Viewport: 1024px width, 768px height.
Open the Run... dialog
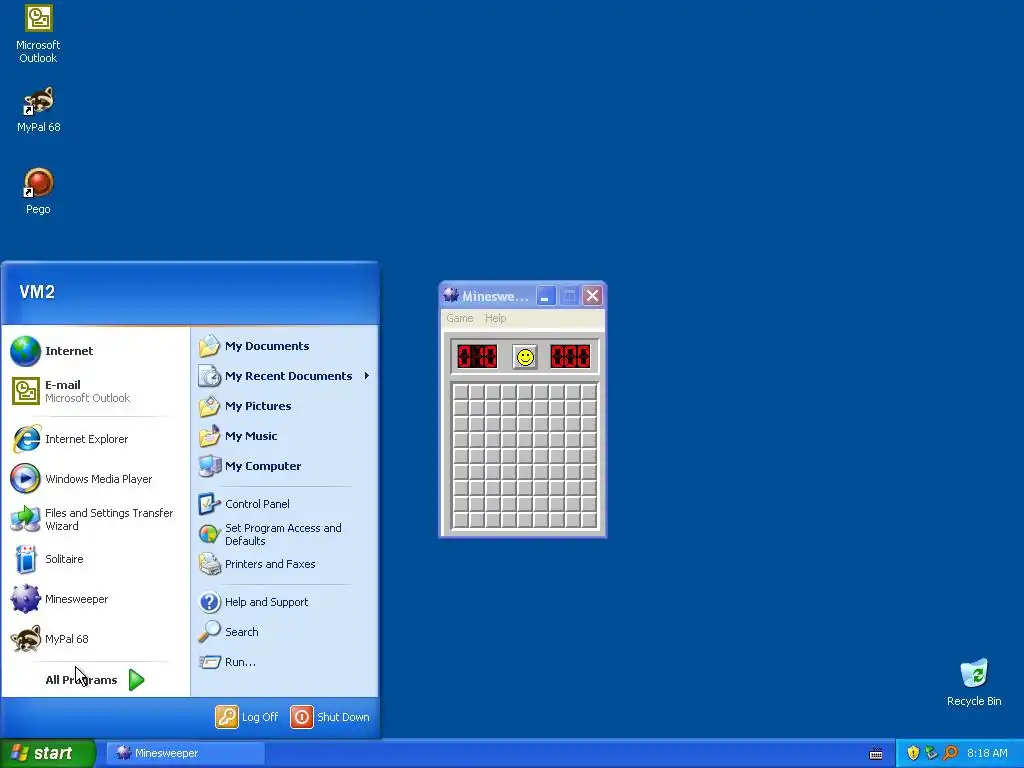click(x=284, y=662)
